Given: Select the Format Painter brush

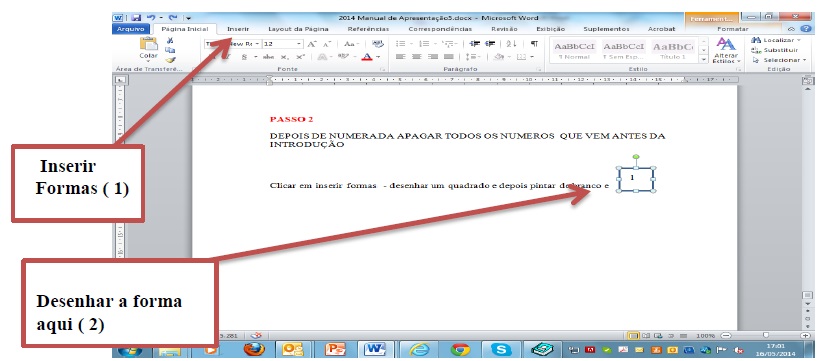Looking at the screenshot, I should pos(170,60).
